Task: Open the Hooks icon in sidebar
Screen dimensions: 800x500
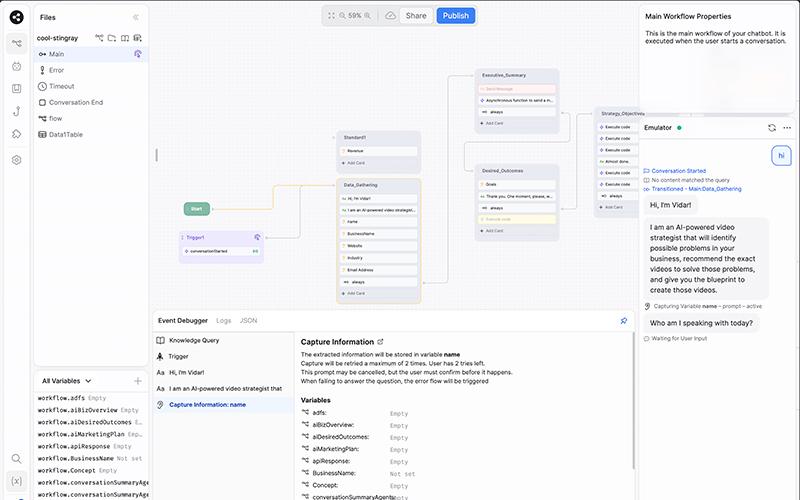Action: 16,111
